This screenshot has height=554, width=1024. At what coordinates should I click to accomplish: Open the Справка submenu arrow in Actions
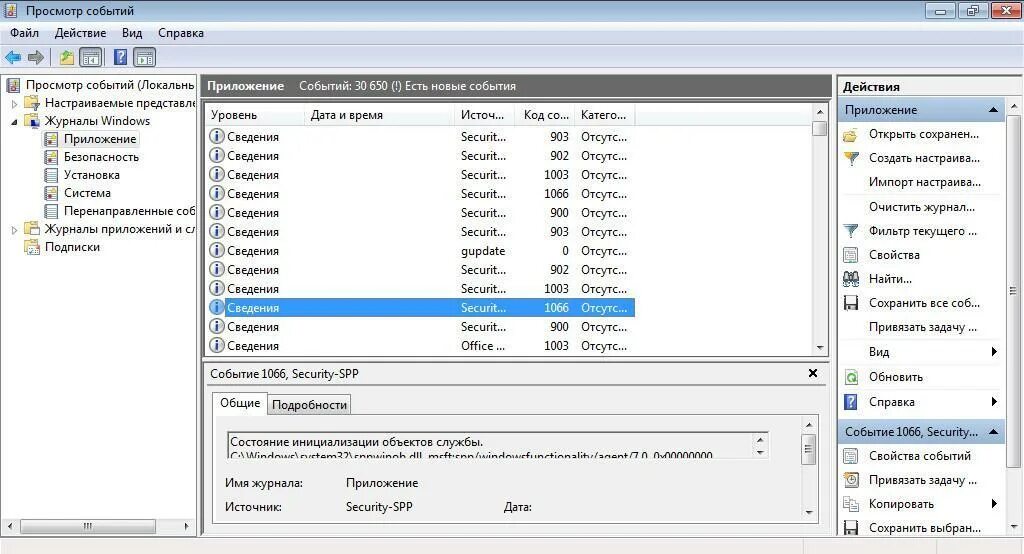(994, 402)
